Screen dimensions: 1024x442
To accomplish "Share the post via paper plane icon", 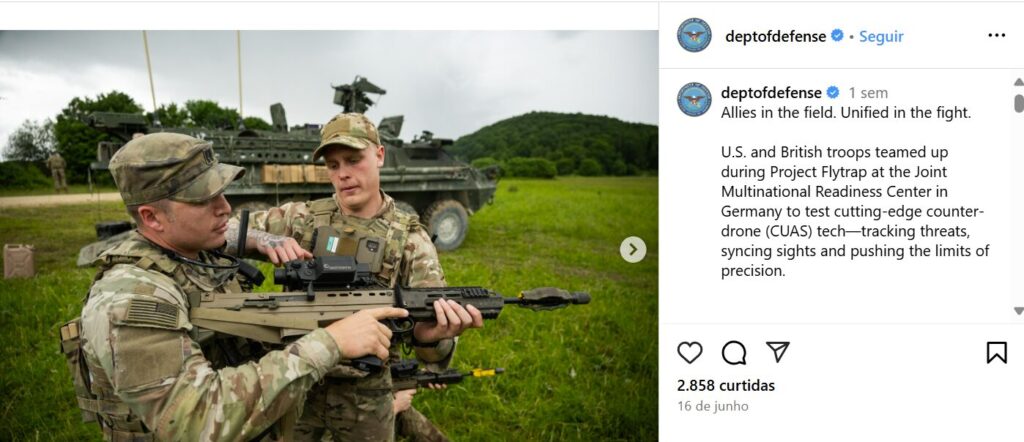I will pos(777,353).
